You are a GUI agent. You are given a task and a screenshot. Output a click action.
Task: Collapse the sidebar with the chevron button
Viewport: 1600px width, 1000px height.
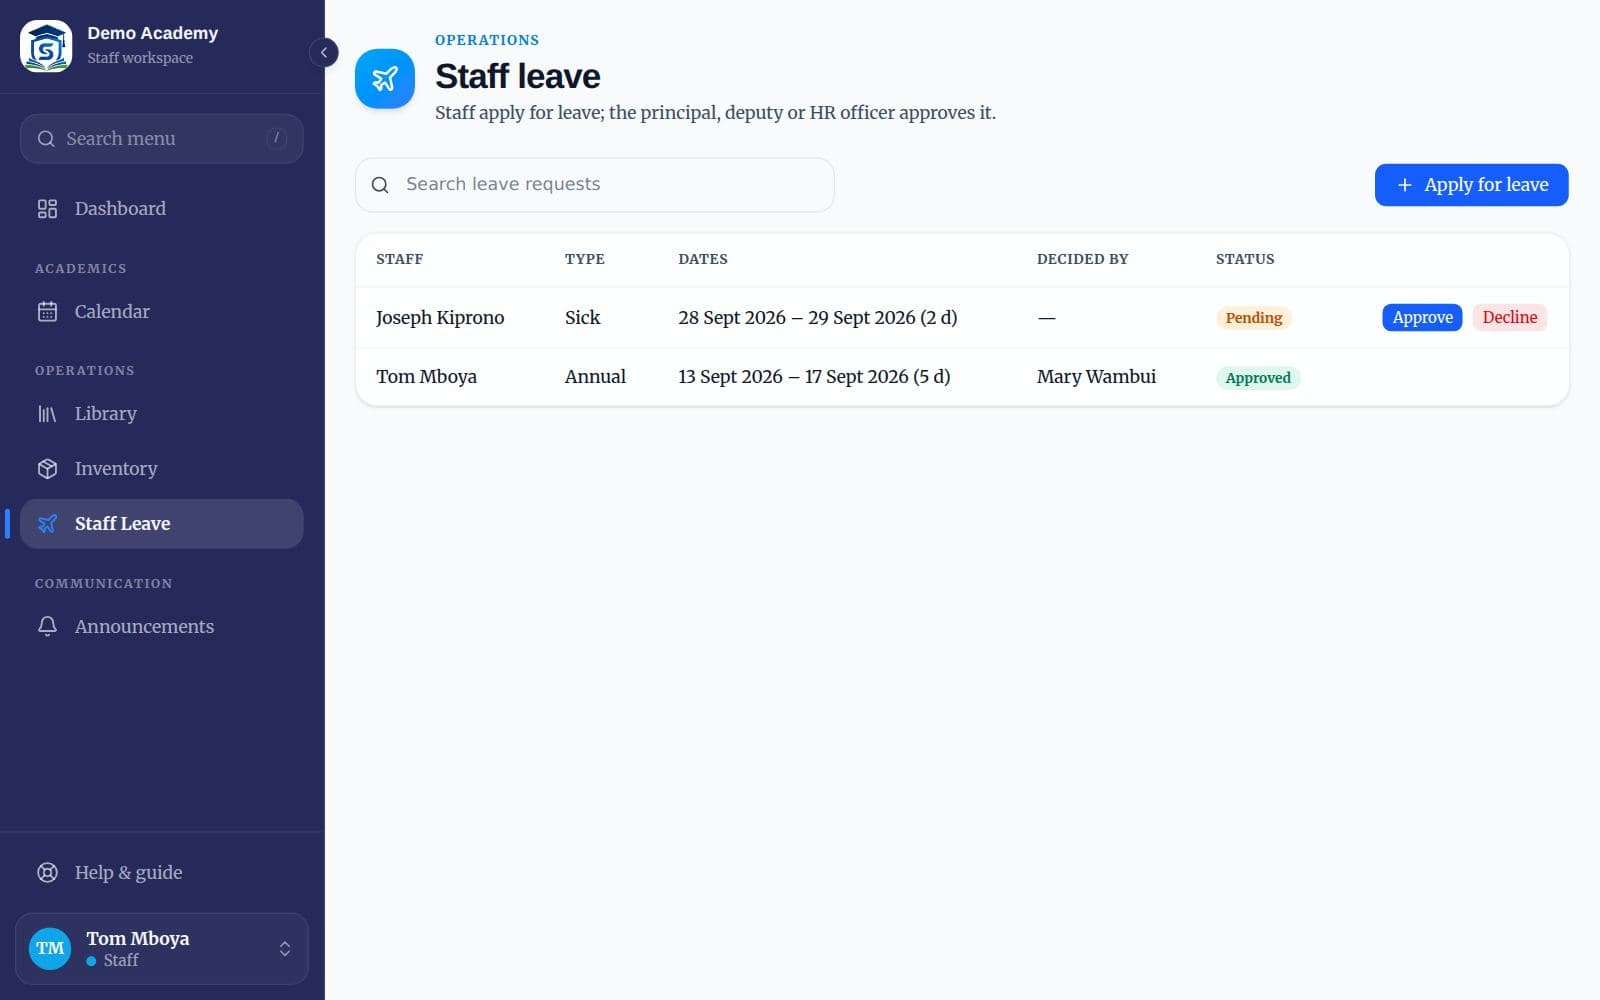324,52
